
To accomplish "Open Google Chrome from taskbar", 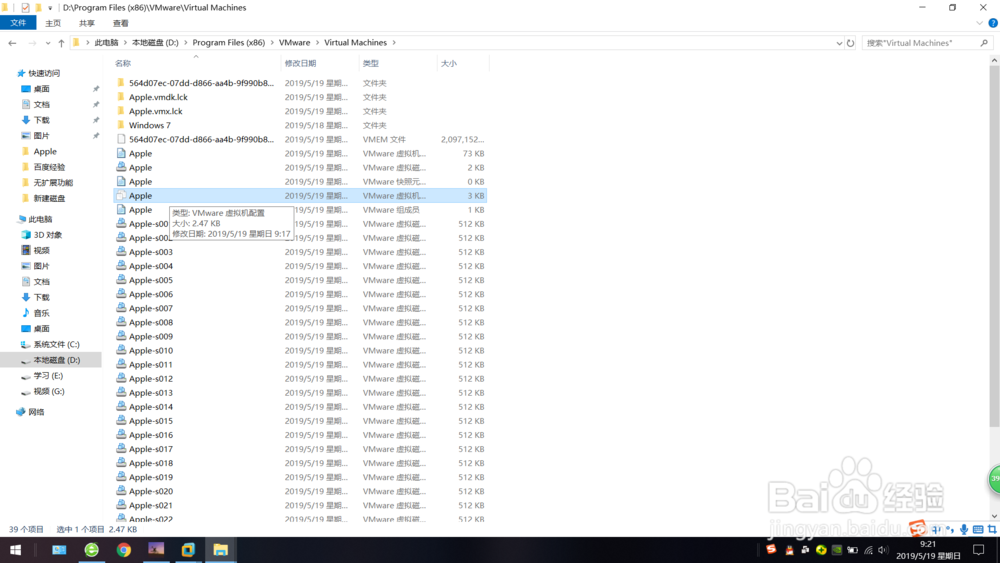I will tap(124, 550).
